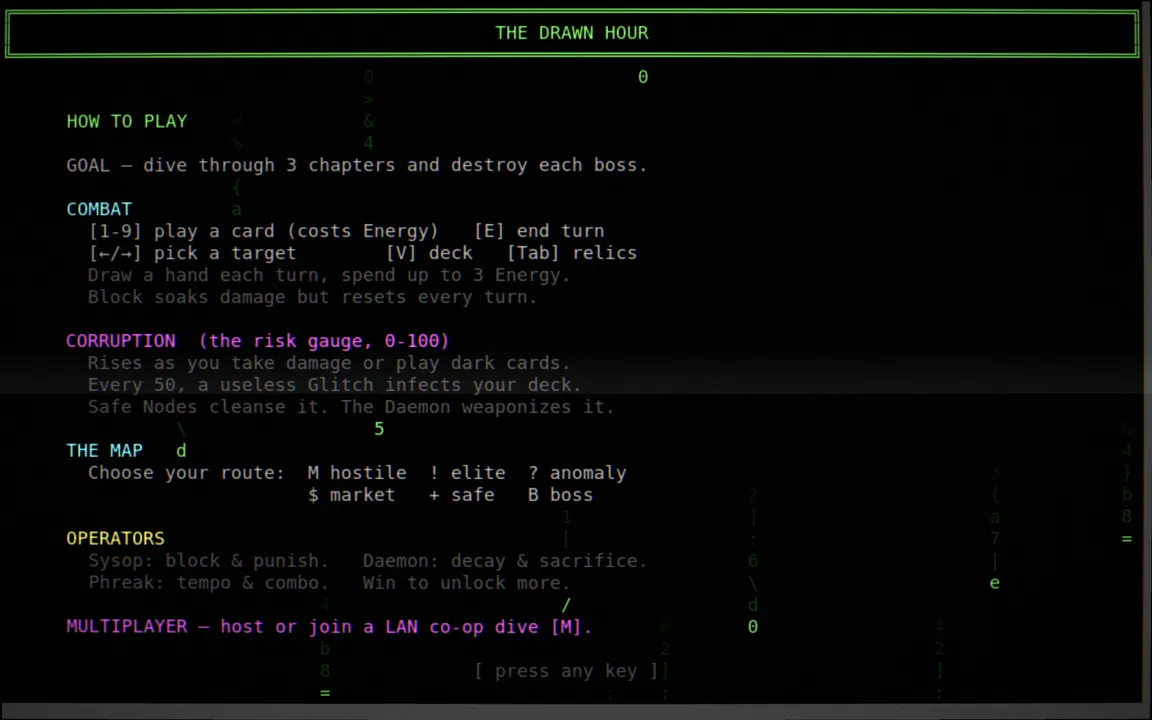Screen dimensions: 1152x720
Task: Click the OPERATORS section heading
Action: (115, 539)
